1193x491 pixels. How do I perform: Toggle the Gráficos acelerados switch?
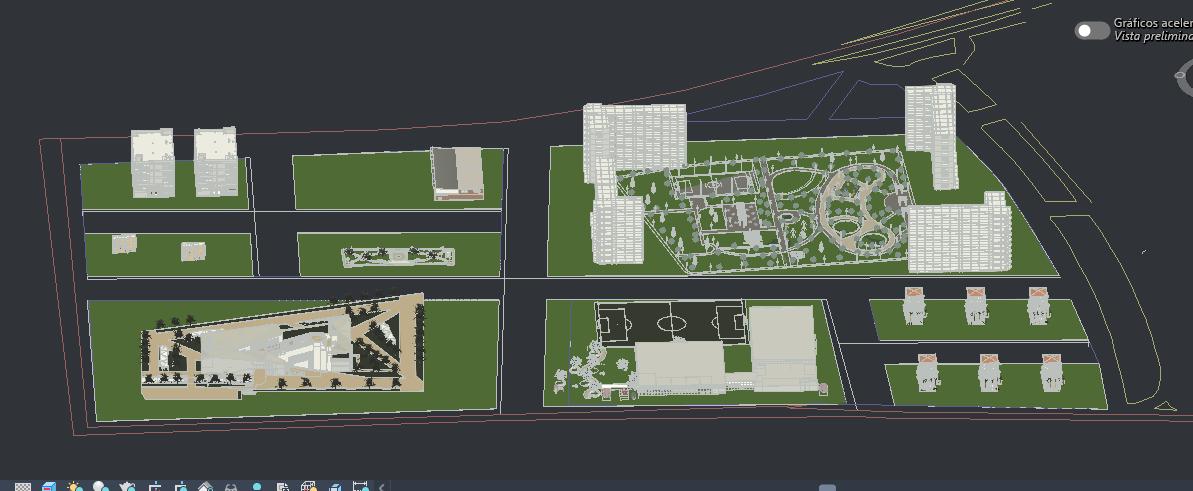(x=1091, y=30)
